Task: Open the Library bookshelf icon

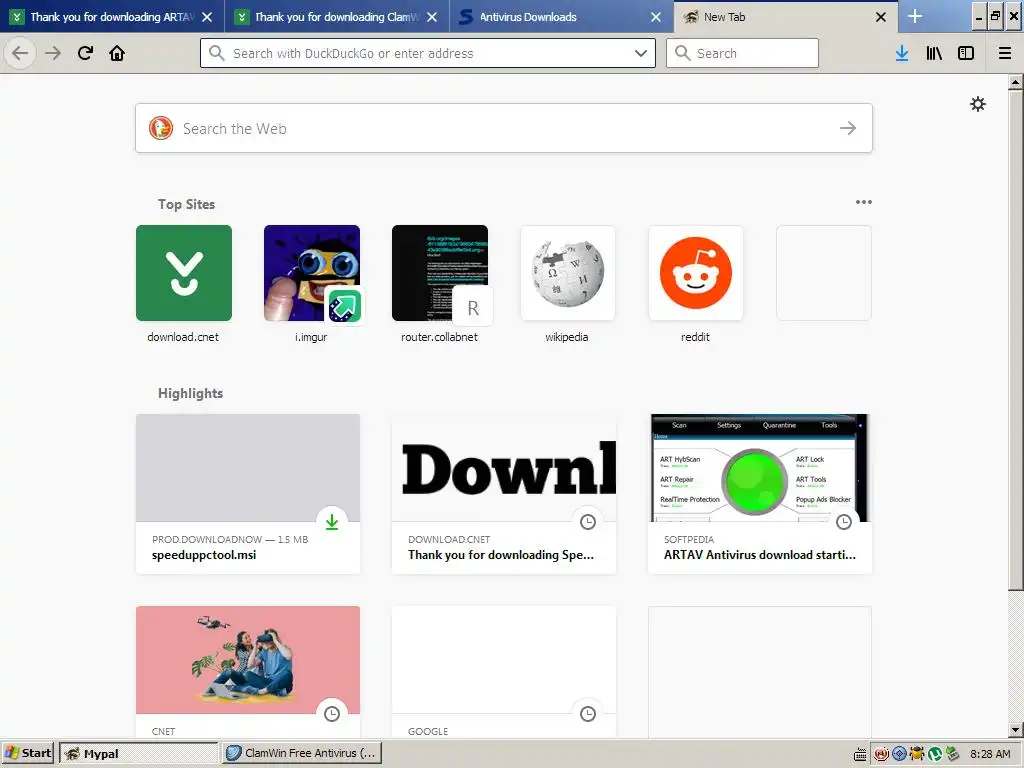Action: [x=934, y=53]
